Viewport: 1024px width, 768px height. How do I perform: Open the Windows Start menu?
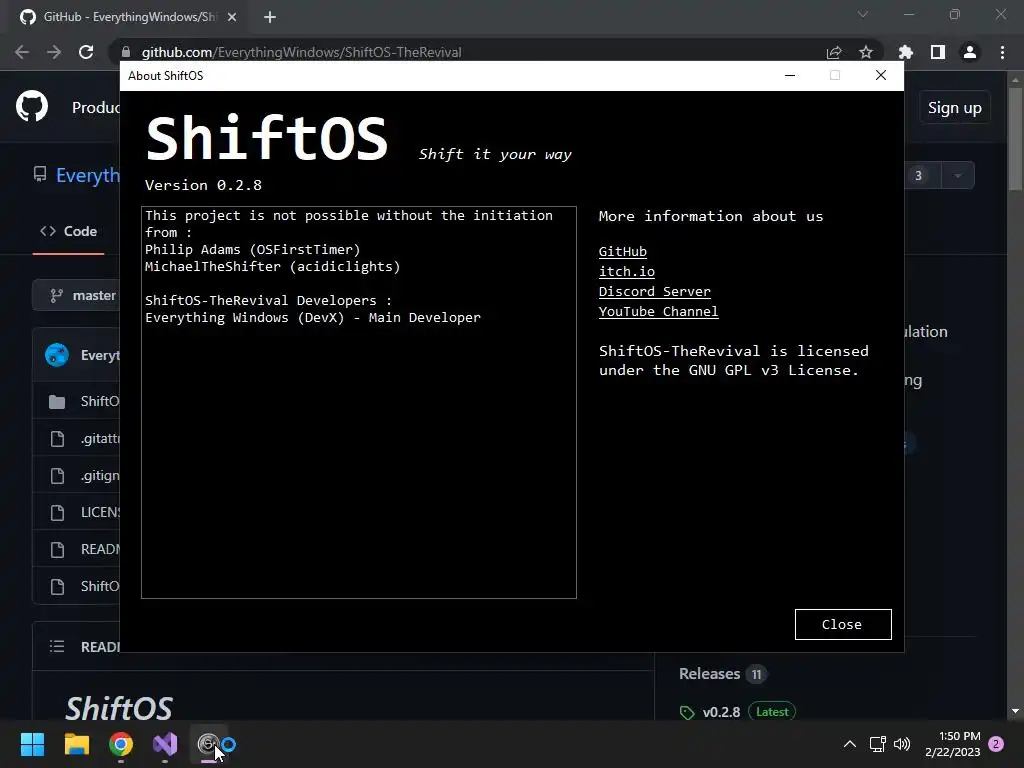(x=32, y=744)
